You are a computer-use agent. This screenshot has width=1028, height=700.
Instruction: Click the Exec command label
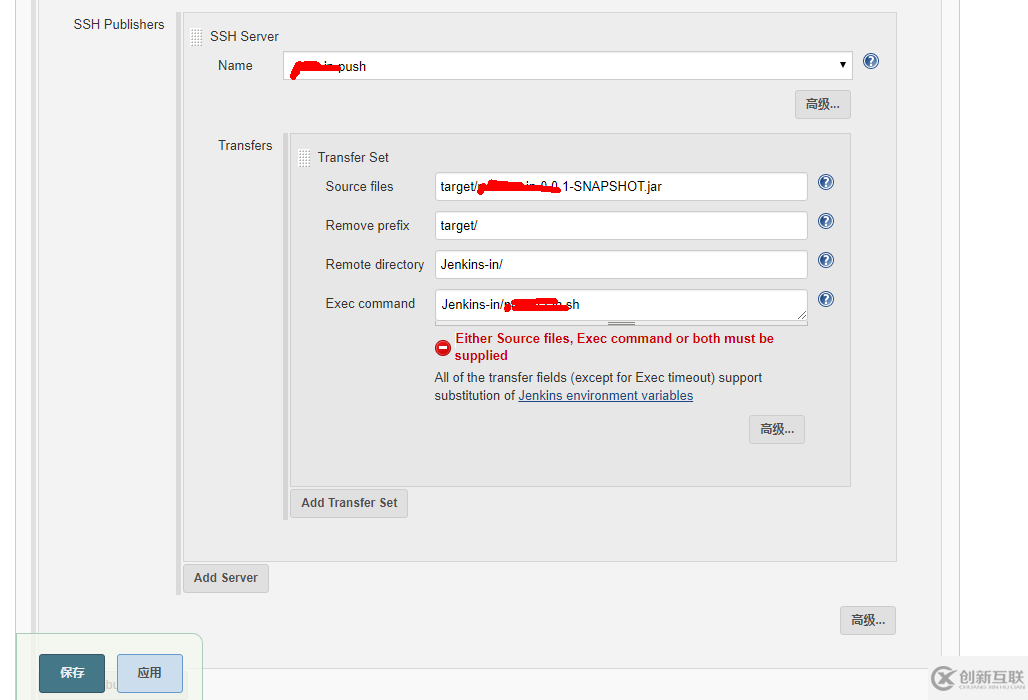(370, 303)
